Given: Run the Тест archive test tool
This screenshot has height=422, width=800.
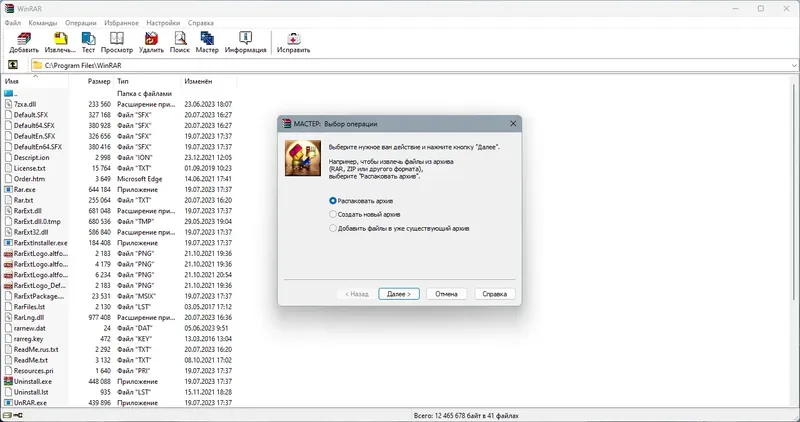Looking at the screenshot, I should [x=88, y=42].
